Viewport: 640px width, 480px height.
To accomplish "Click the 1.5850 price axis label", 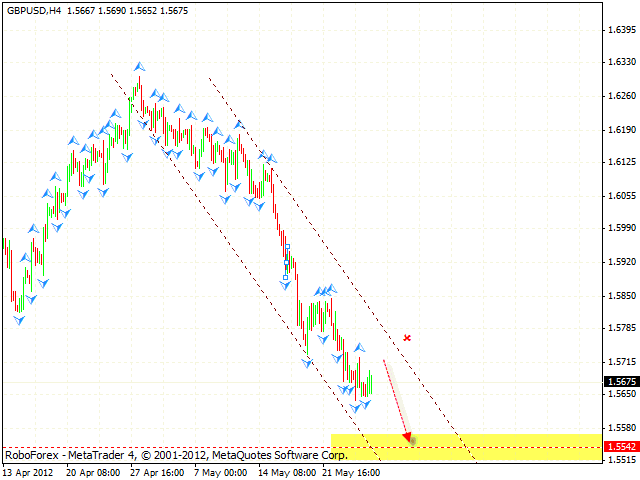I will [622, 295].
